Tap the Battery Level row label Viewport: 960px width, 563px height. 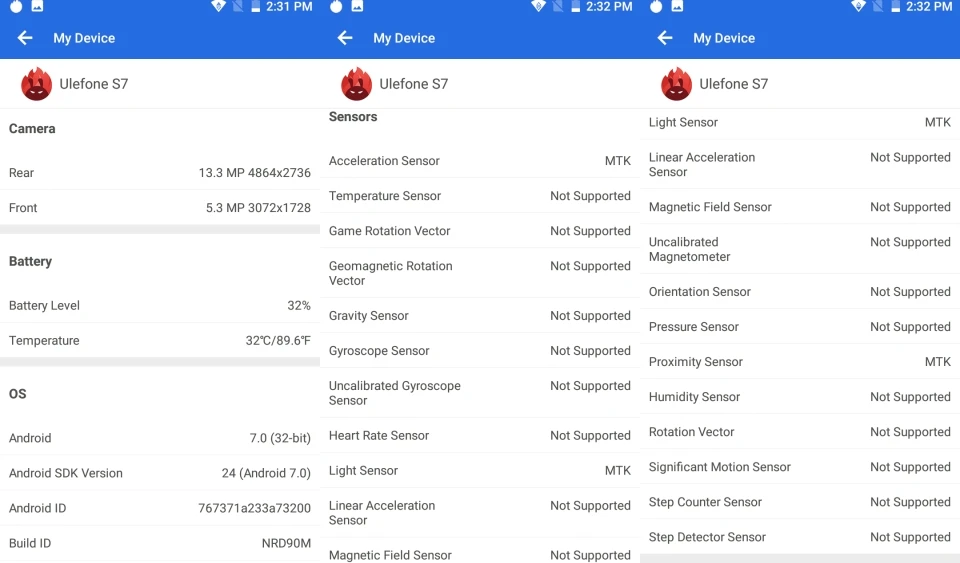pyautogui.click(x=44, y=305)
